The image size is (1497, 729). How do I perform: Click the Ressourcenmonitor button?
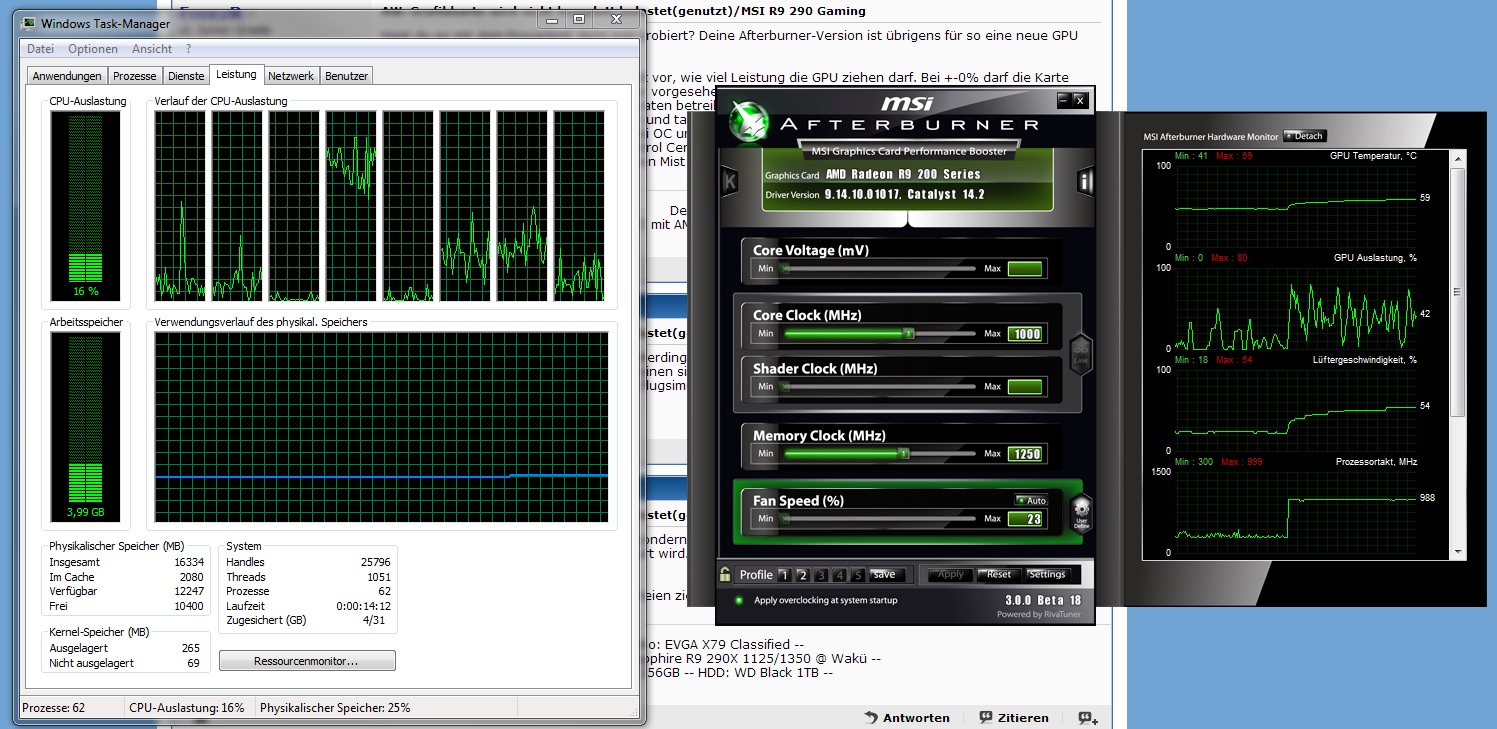tap(307, 661)
